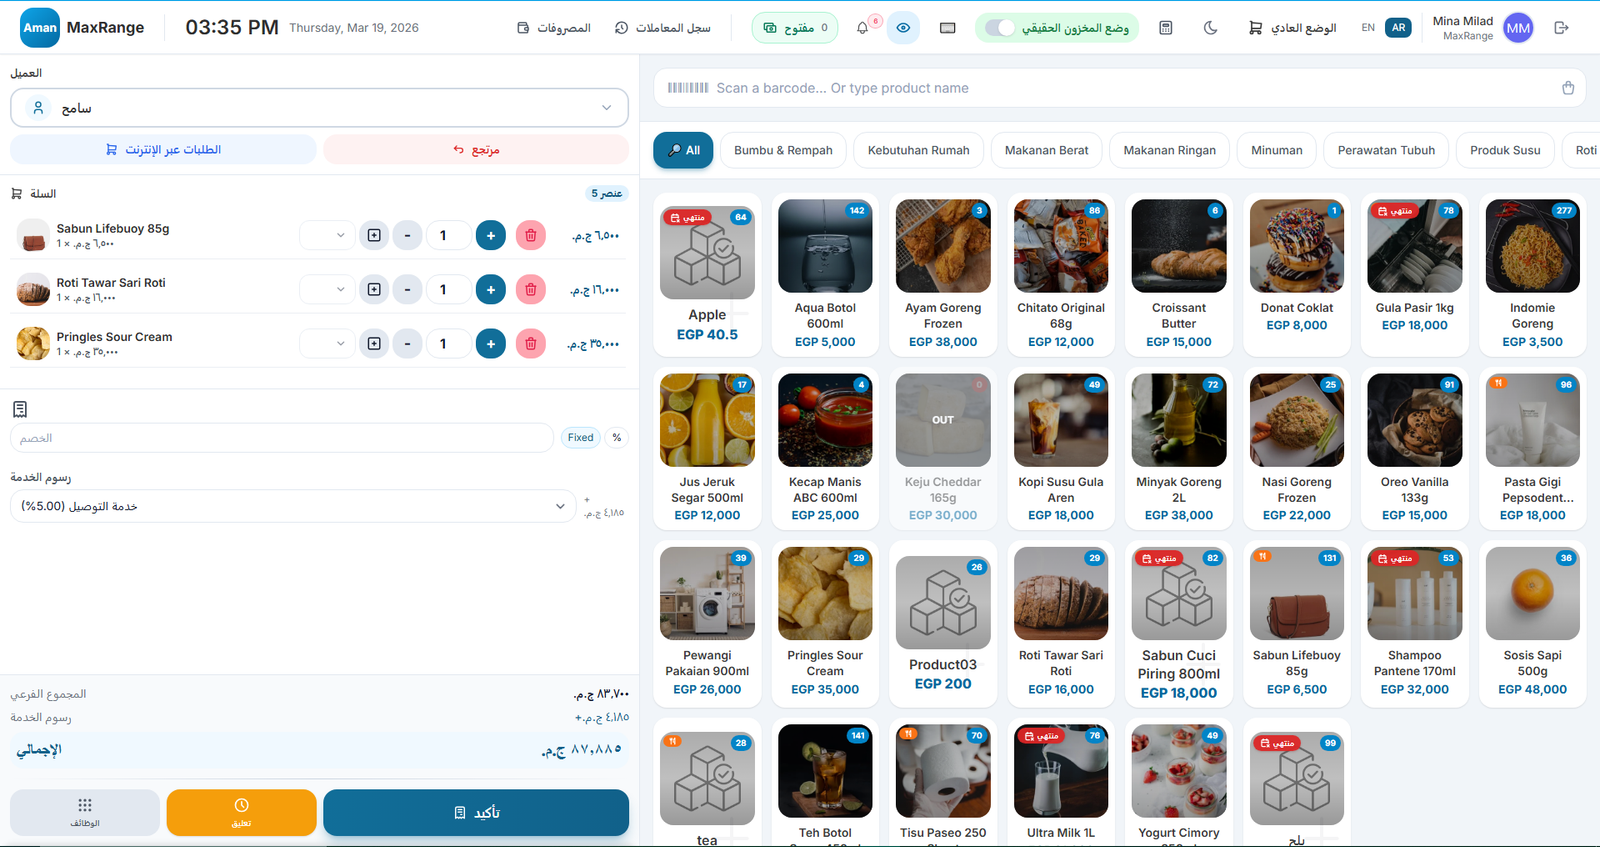Add Aqua Botol 600ml to cart
Viewport: 1600px width, 847px height.
point(825,275)
